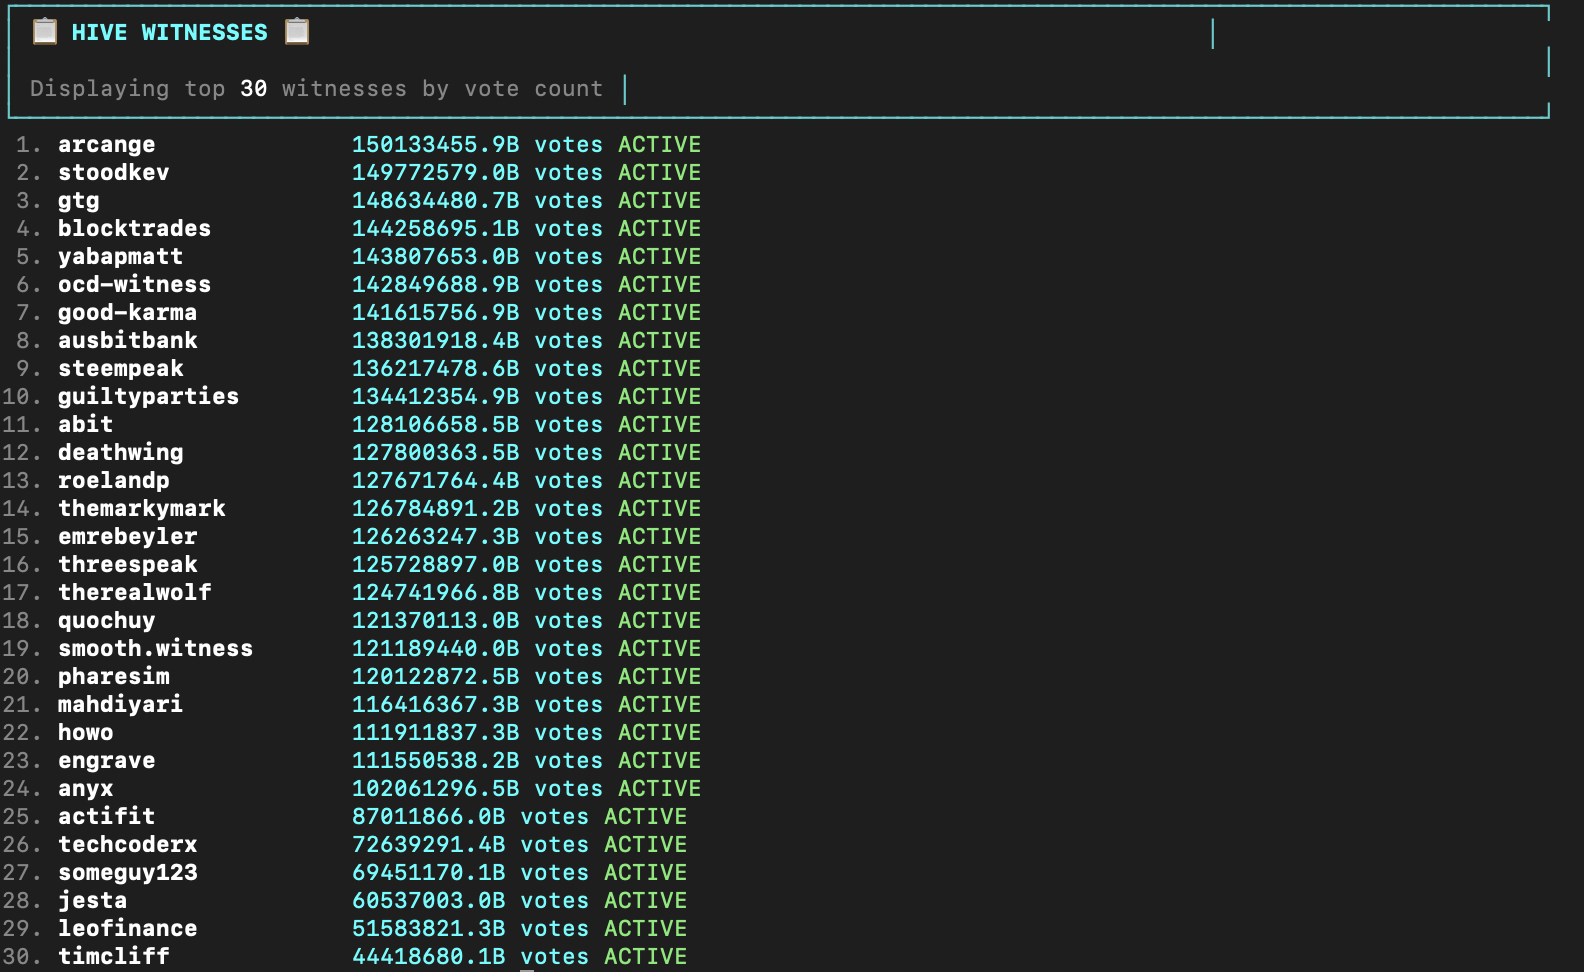Select witness name pharesim
The width and height of the screenshot is (1584, 972).
[x=114, y=677]
